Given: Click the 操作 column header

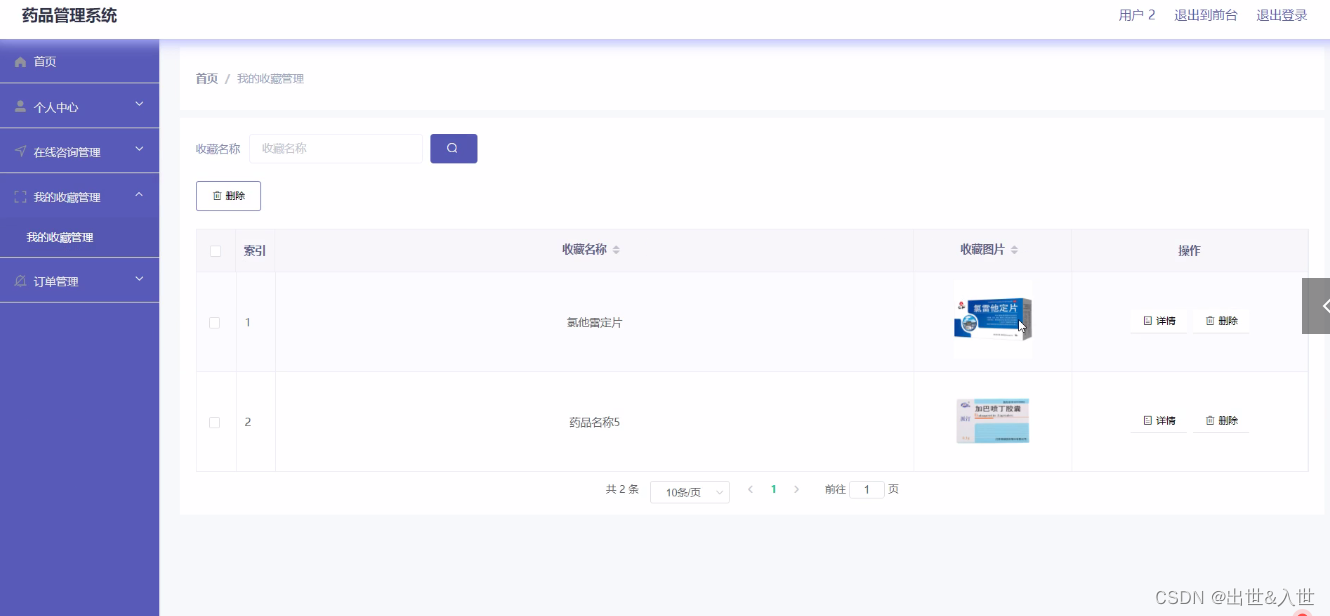Looking at the screenshot, I should tap(1189, 251).
